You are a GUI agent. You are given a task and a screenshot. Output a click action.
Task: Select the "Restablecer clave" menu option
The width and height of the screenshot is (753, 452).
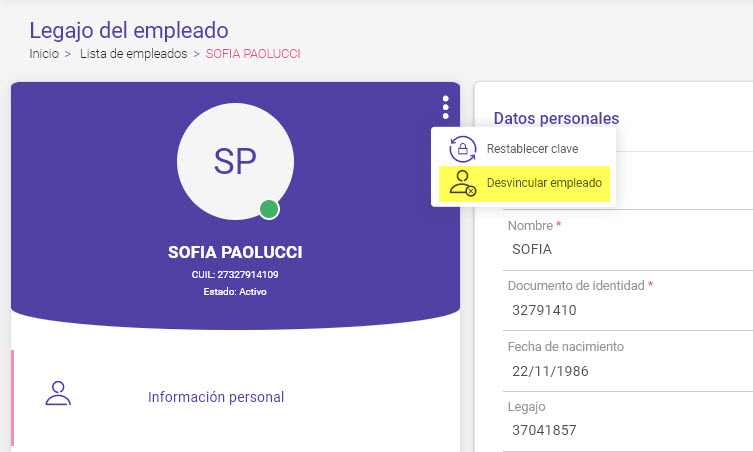[532, 149]
